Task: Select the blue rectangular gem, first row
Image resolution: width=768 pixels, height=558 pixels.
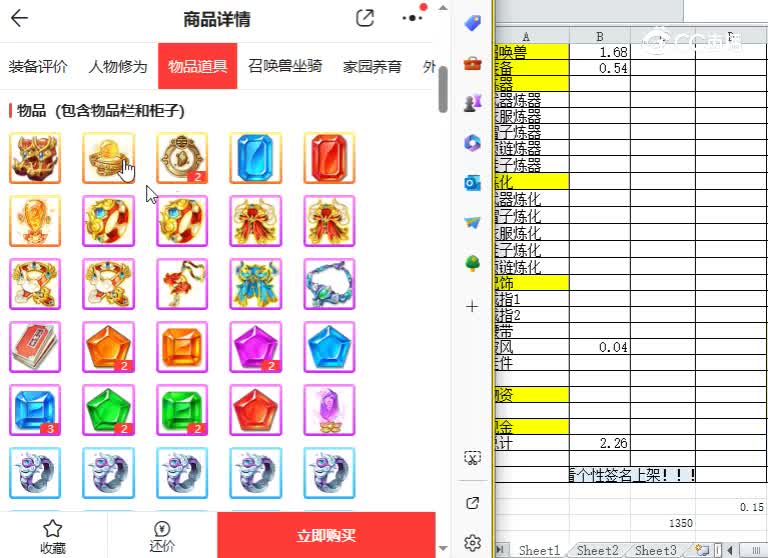Action: (256, 158)
